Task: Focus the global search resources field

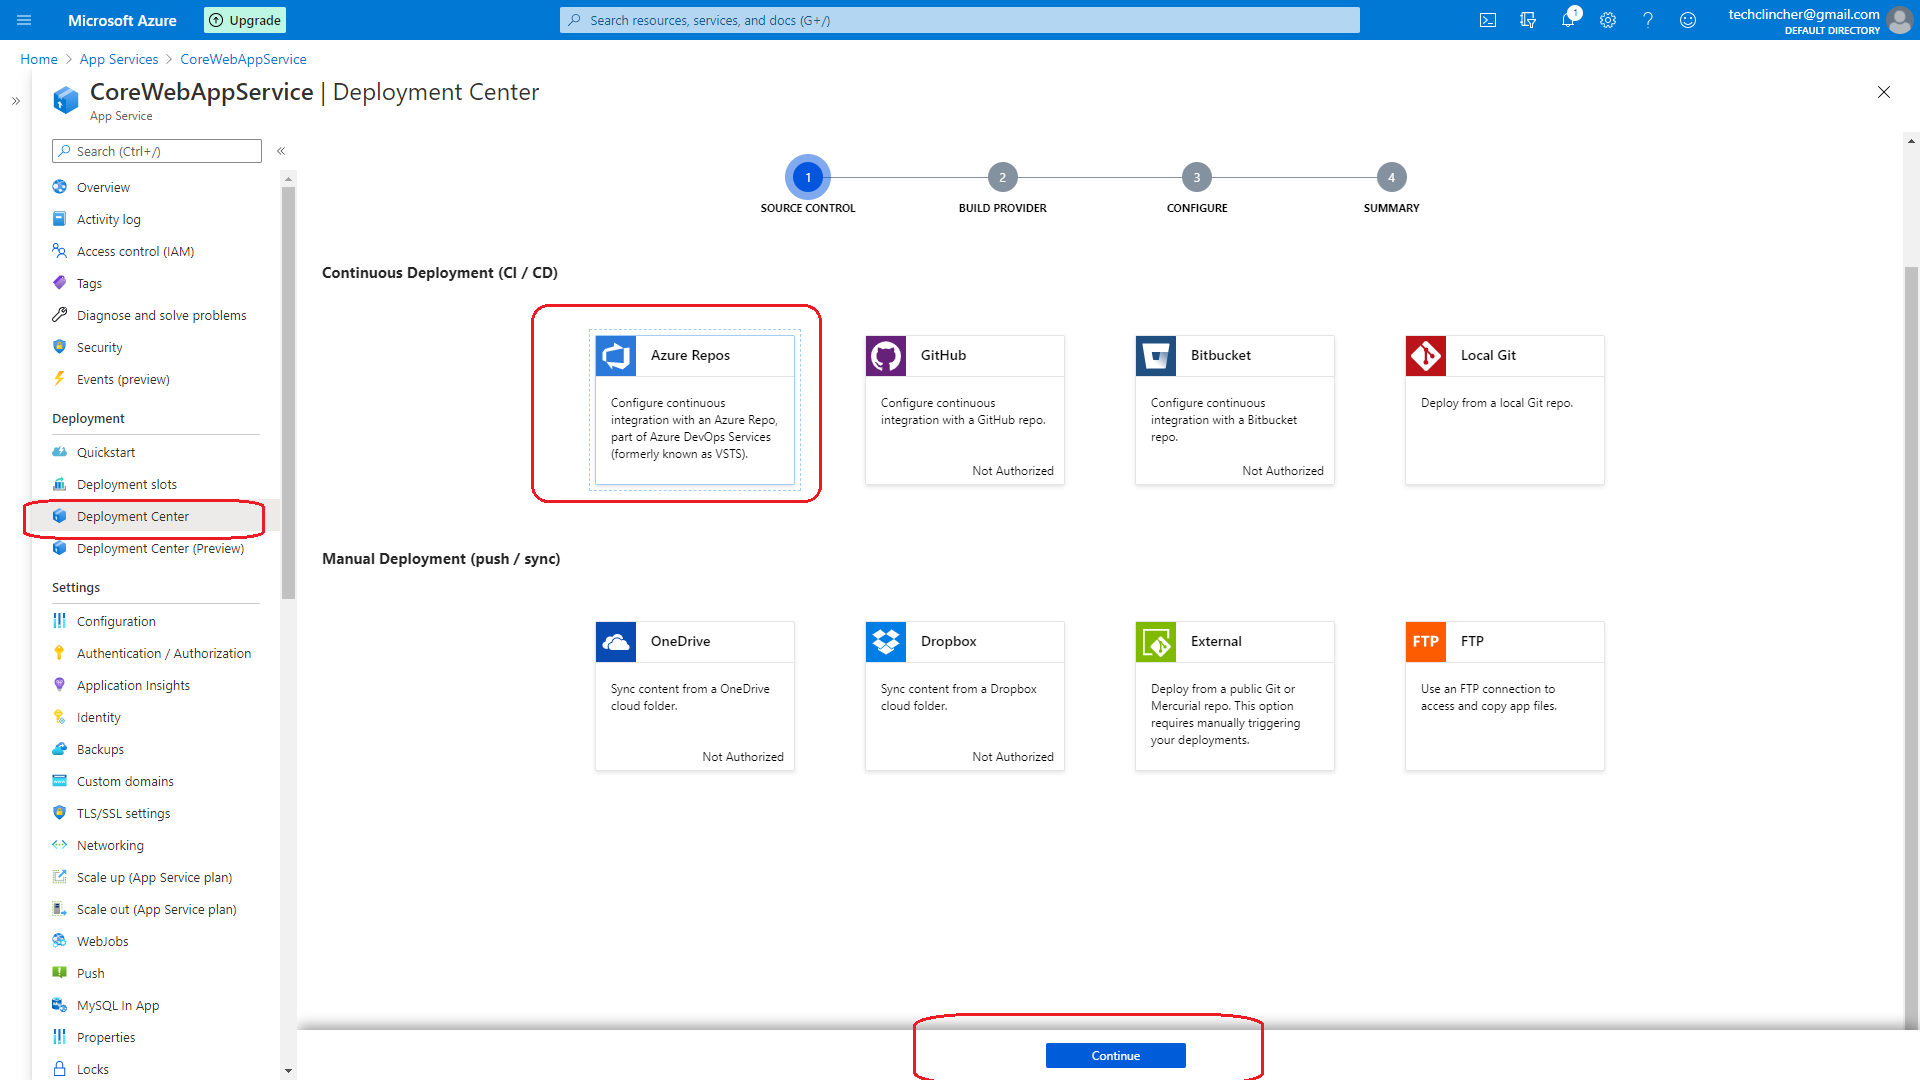Action: click(960, 20)
